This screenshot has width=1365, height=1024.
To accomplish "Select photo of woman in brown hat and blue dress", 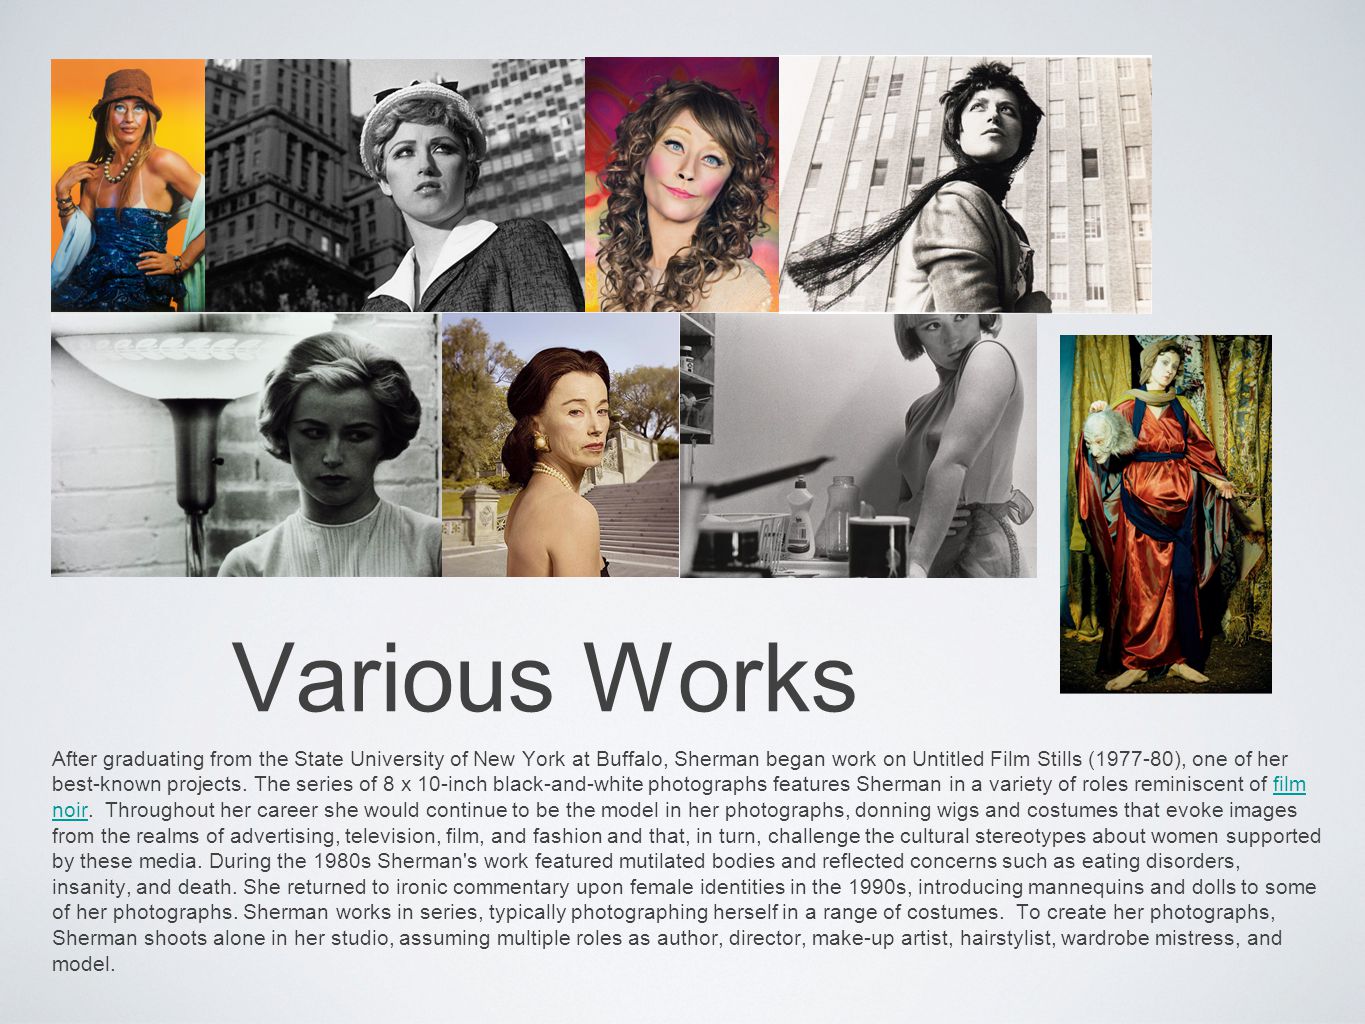I will tap(128, 185).
